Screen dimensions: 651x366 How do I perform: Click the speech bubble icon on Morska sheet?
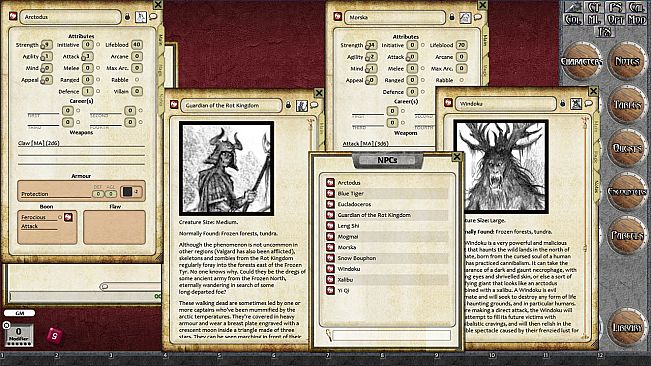[478, 17]
